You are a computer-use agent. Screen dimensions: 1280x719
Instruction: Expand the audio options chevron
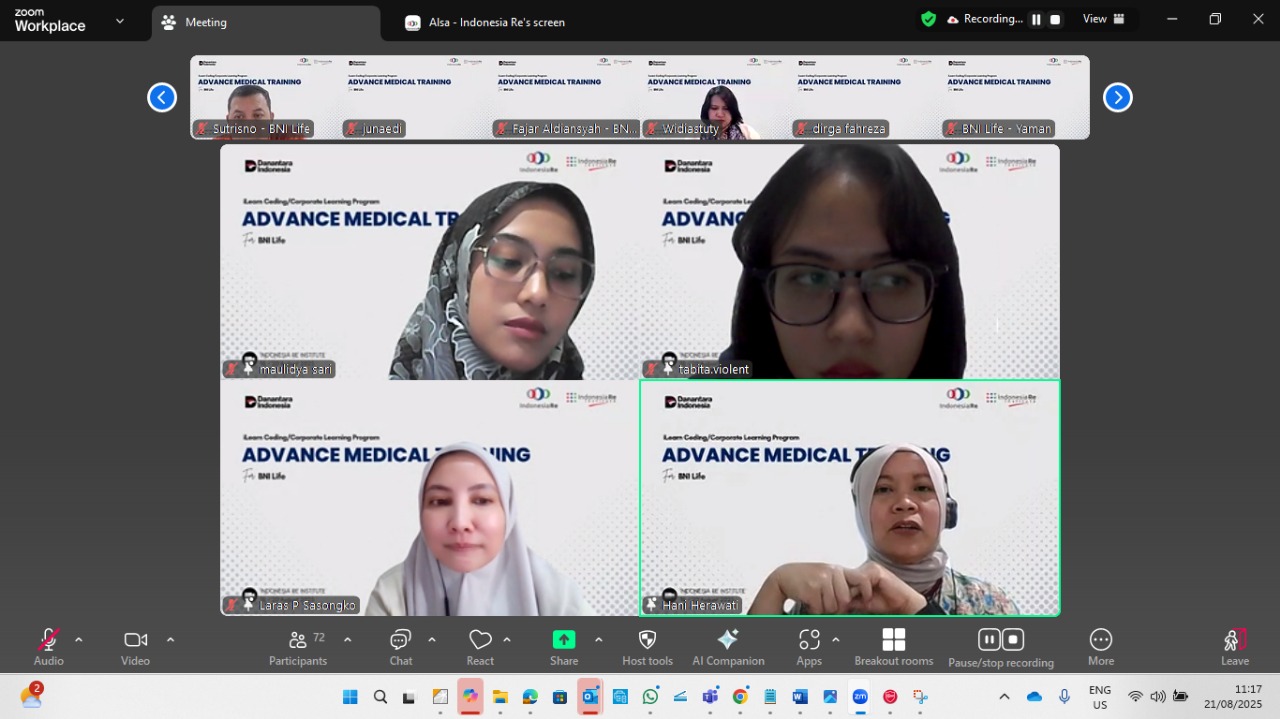click(x=79, y=640)
